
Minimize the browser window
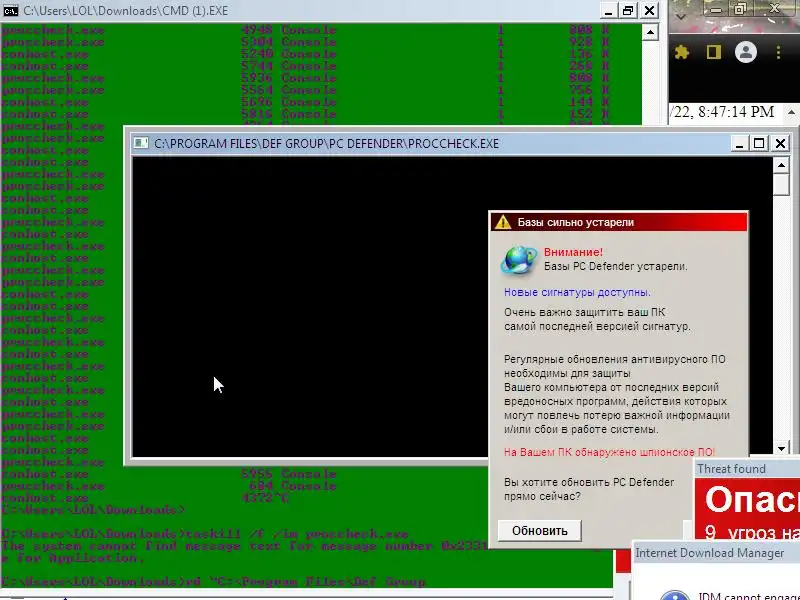716,9
